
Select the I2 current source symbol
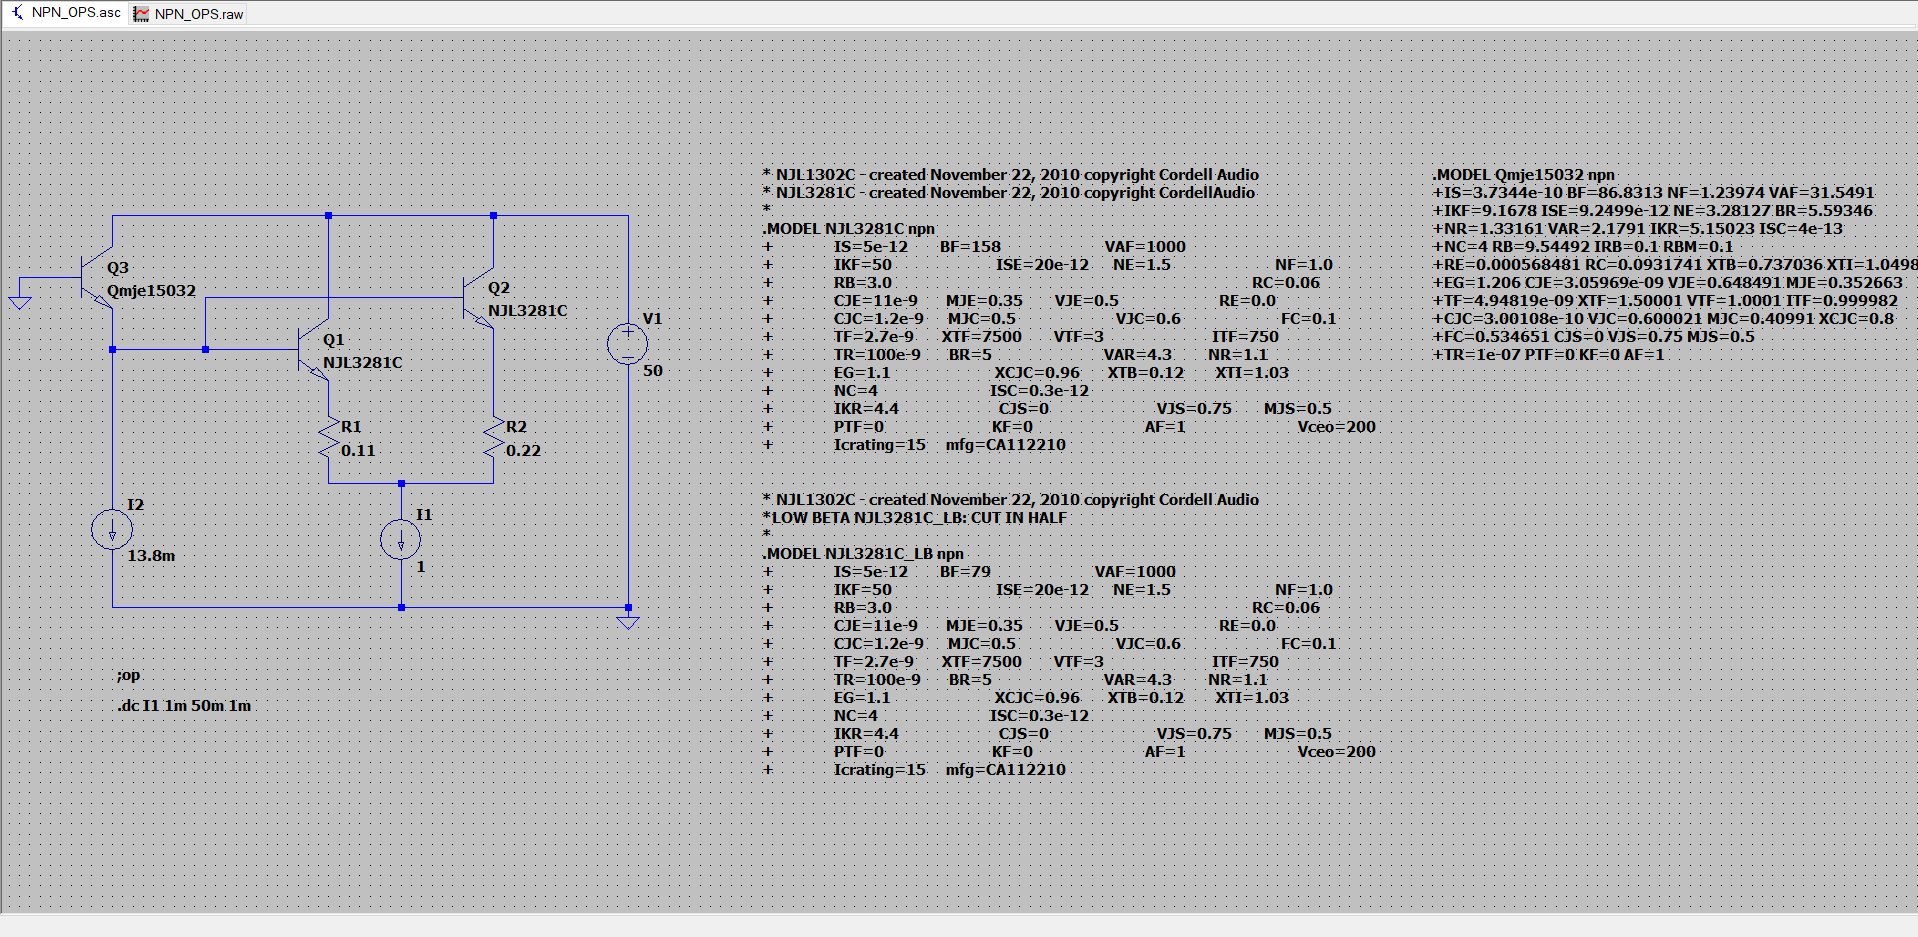point(112,530)
